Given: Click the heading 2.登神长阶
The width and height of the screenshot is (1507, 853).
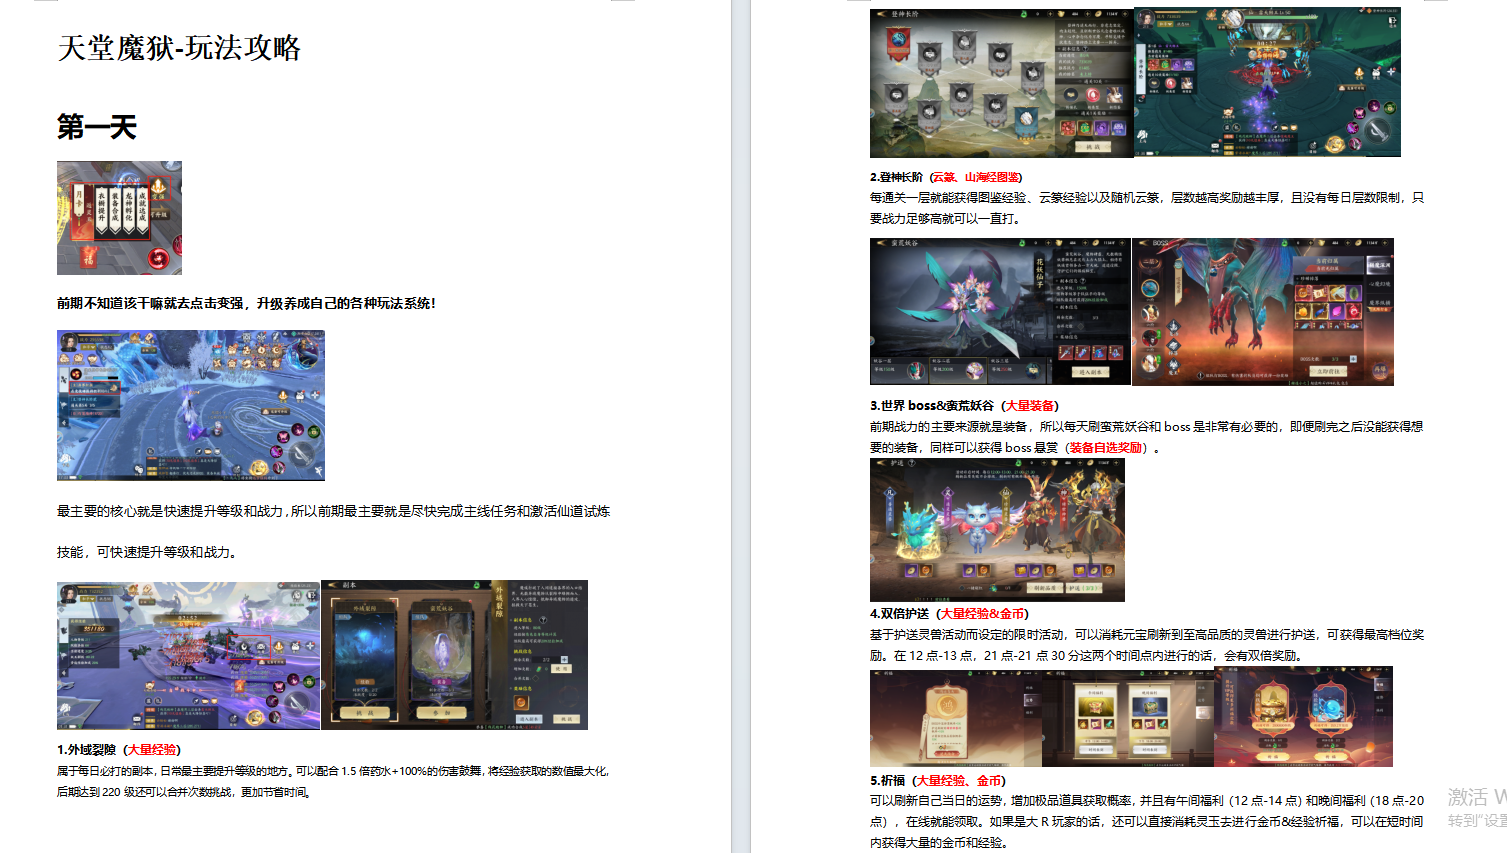Looking at the screenshot, I should [897, 177].
